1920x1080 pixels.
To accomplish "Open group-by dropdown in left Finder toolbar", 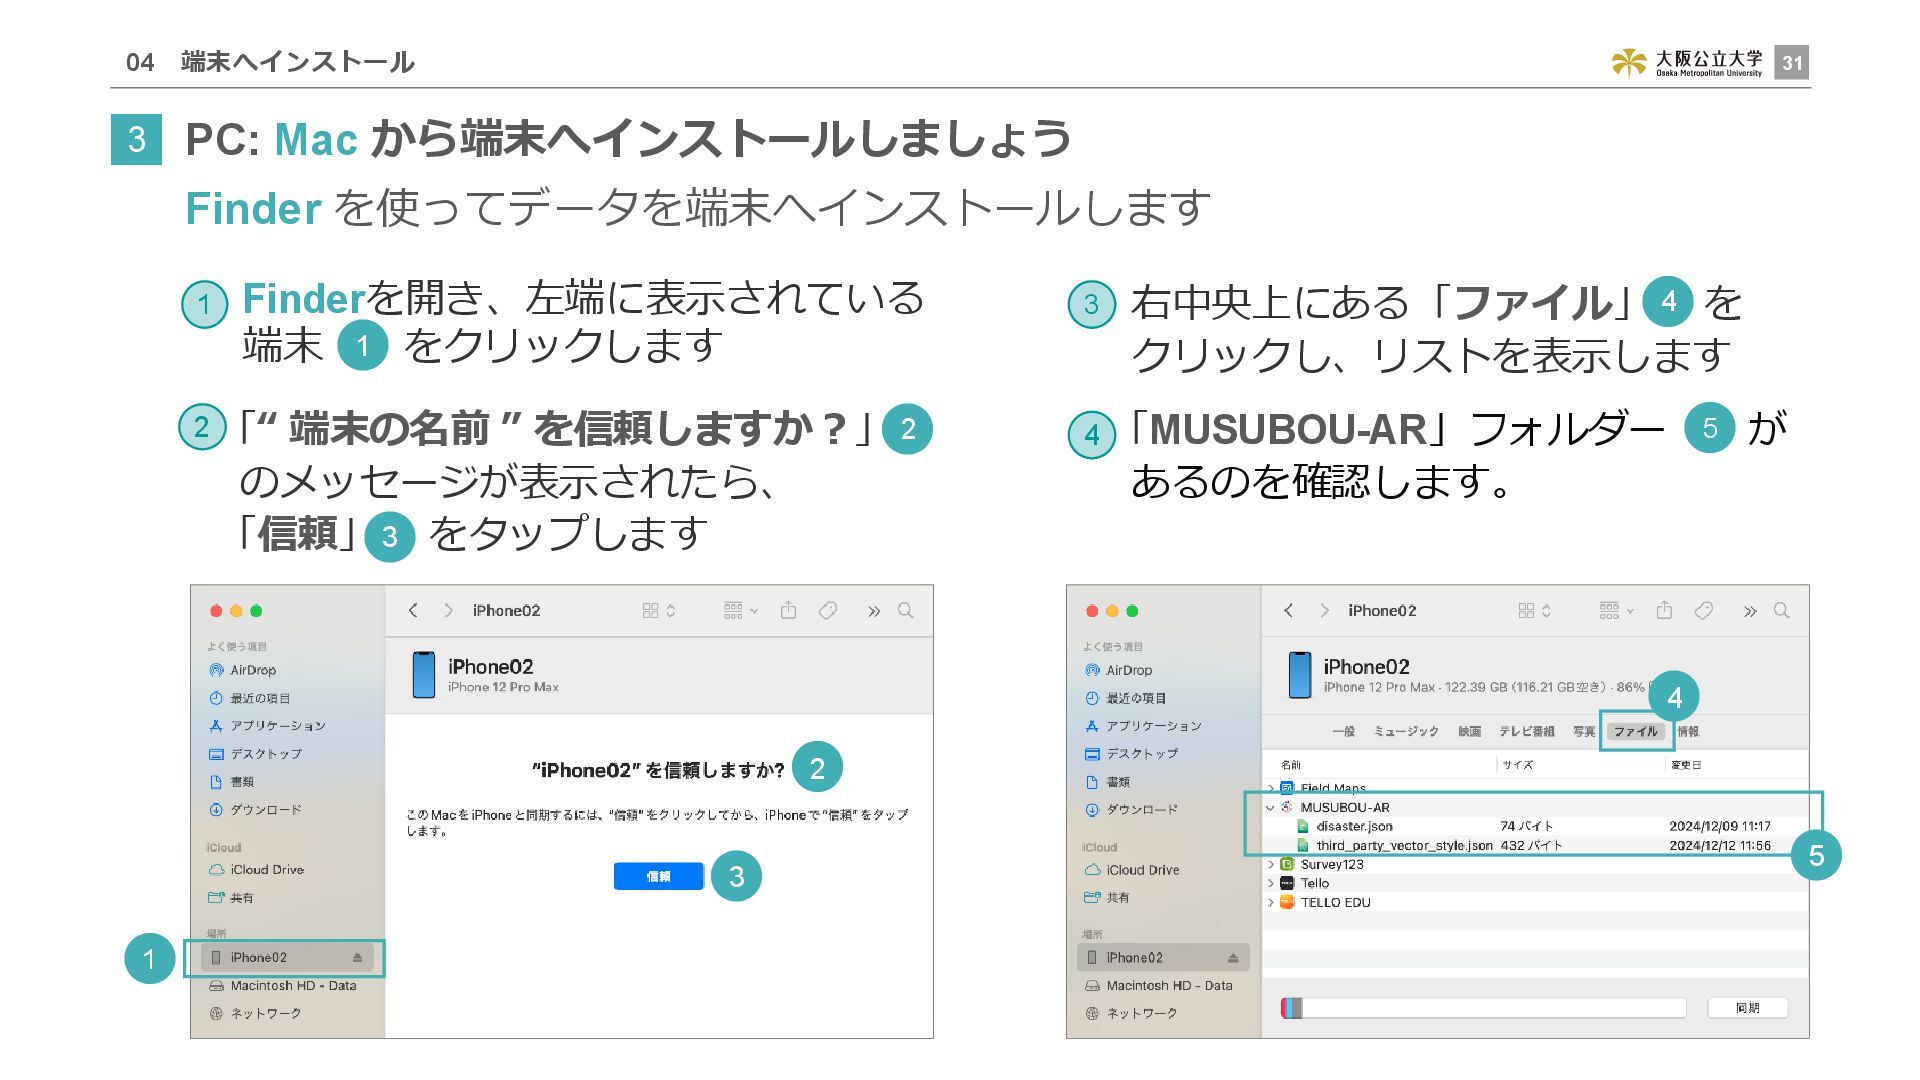I will click(741, 611).
